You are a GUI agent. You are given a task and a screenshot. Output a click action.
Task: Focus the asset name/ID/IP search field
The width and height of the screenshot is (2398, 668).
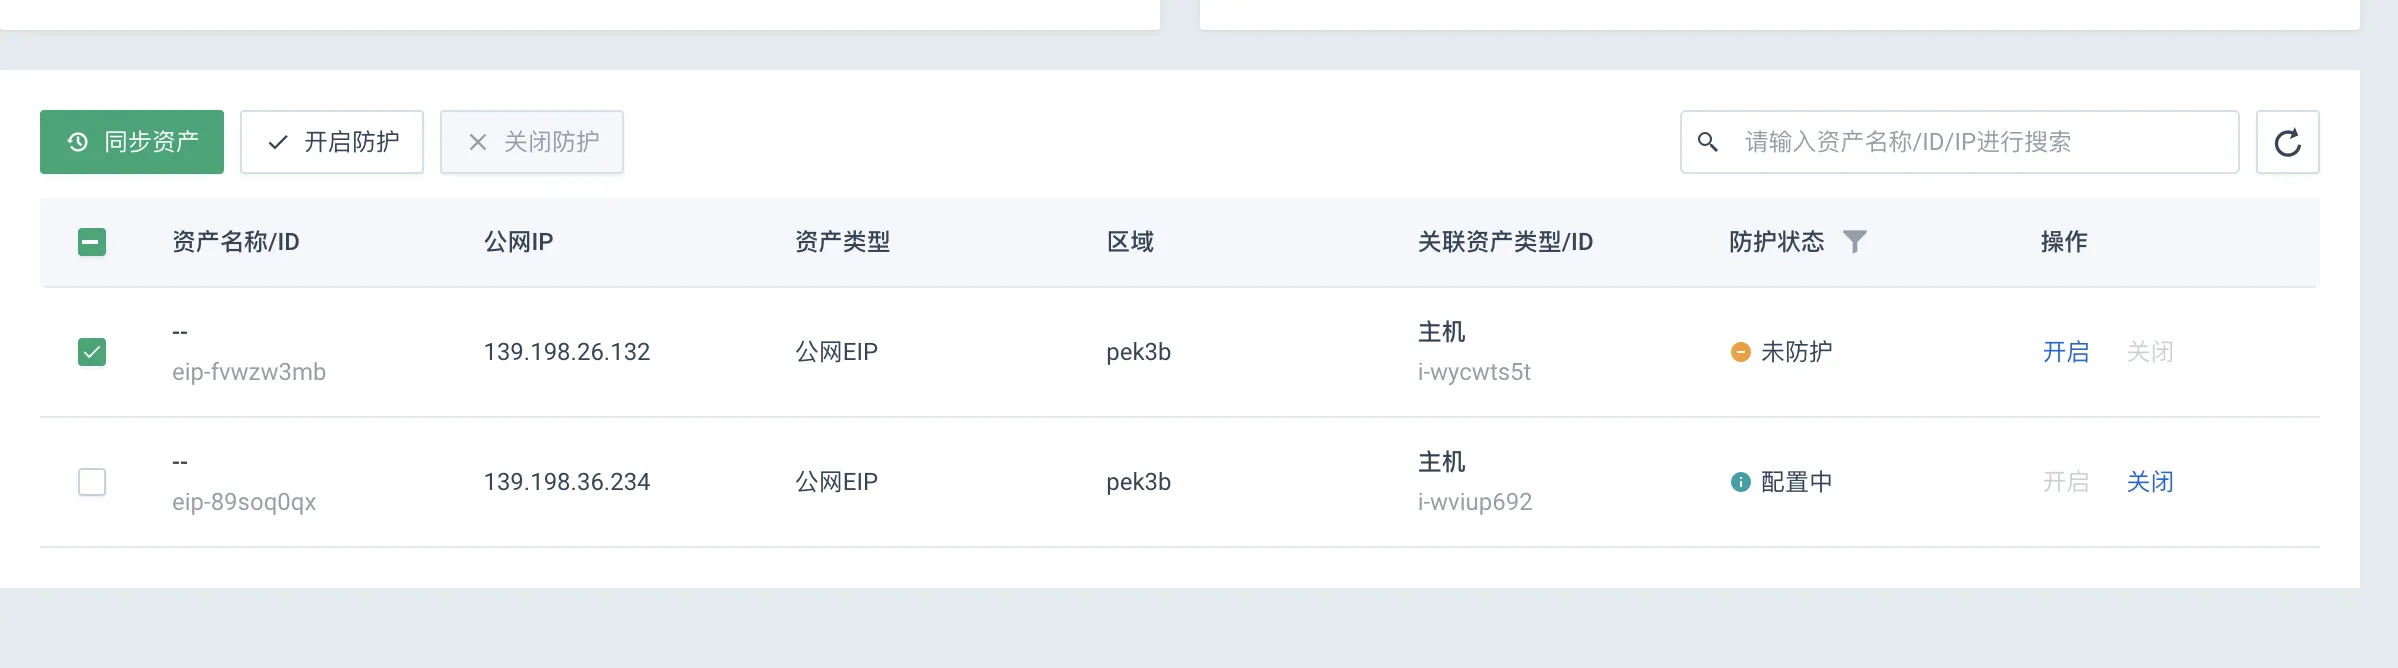[1960, 142]
